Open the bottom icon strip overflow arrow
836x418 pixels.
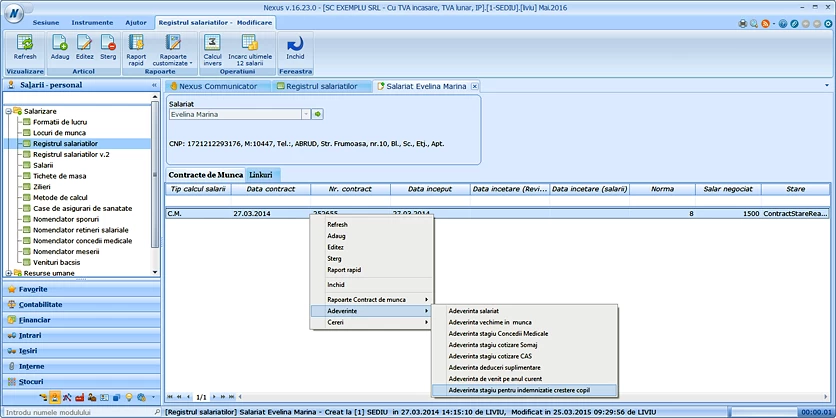point(153,397)
